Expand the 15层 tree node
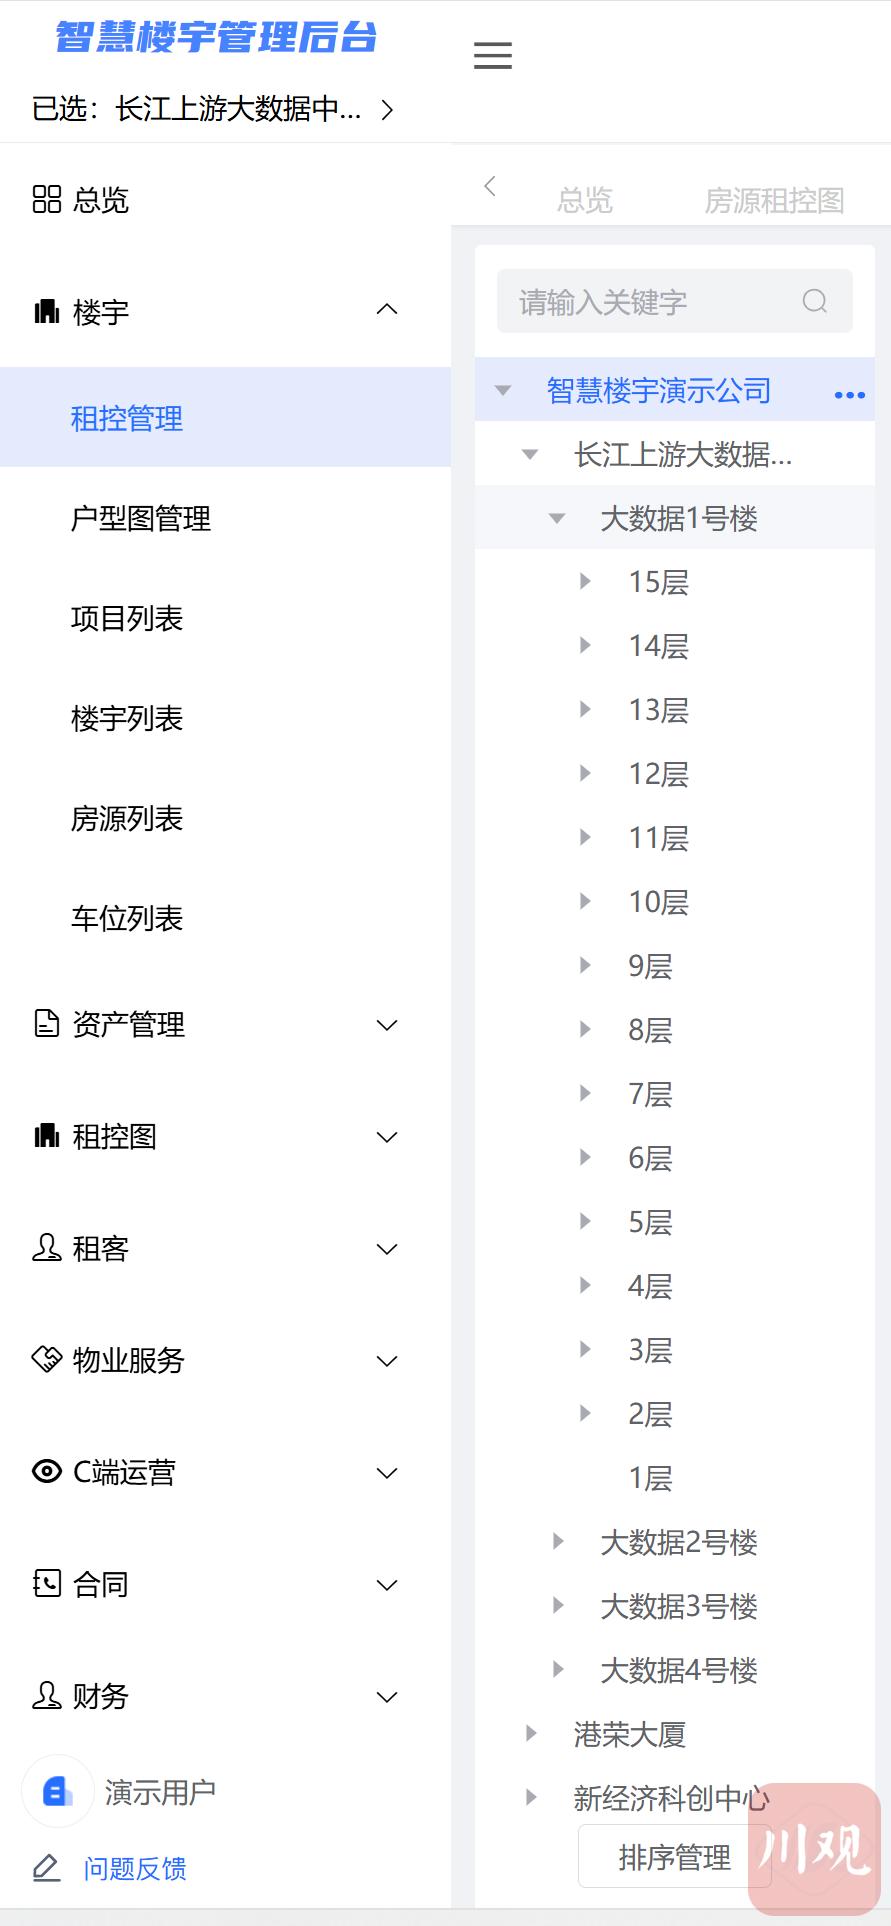The width and height of the screenshot is (891, 1926). 586,582
